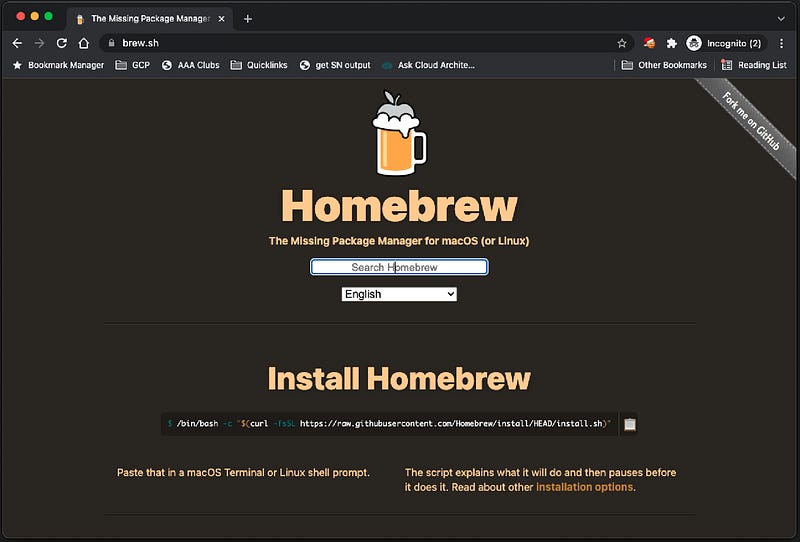Click the browser forward arrow
Screen dimensions: 800x542
pos(39,43)
